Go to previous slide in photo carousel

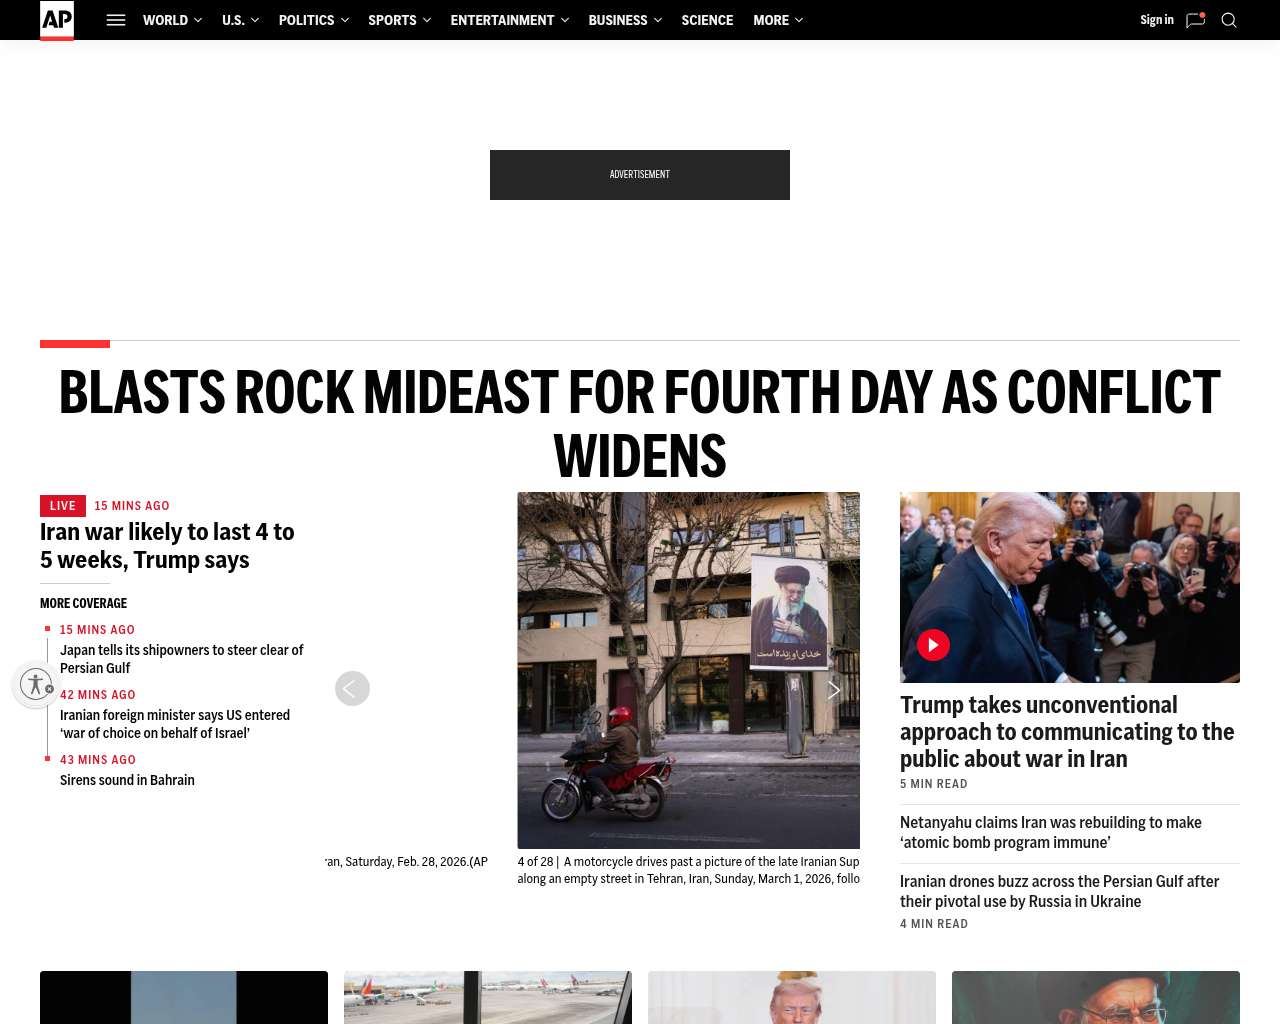[352, 688]
